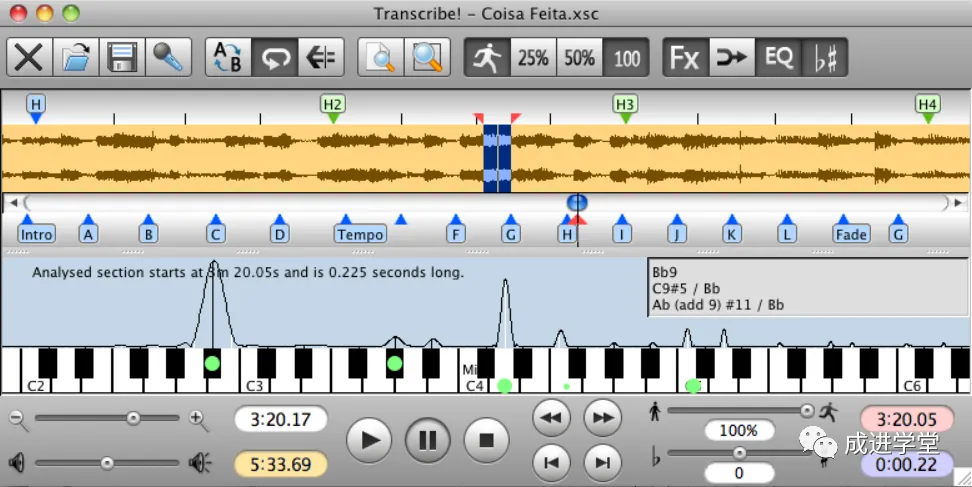
Task: Click the zoom selection magnifier icon
Action: 427,58
